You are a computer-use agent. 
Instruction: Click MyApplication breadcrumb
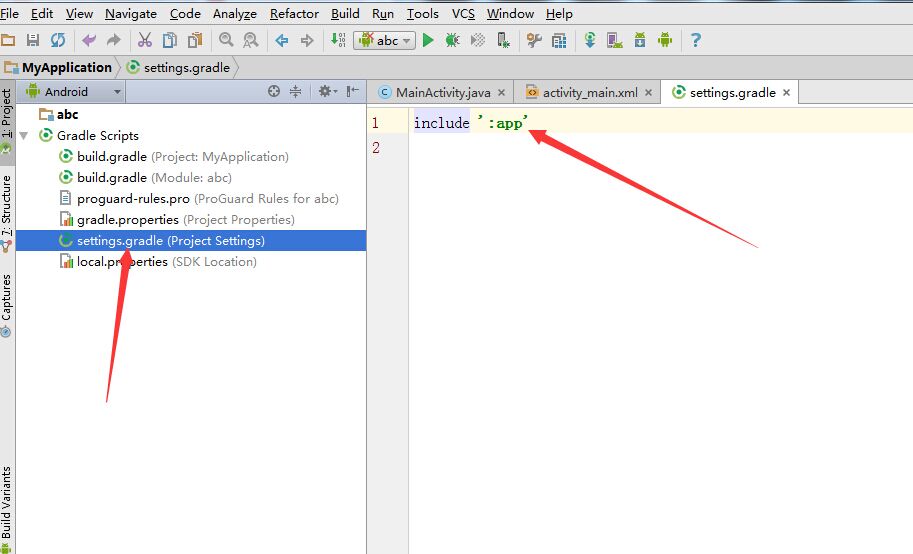58,68
